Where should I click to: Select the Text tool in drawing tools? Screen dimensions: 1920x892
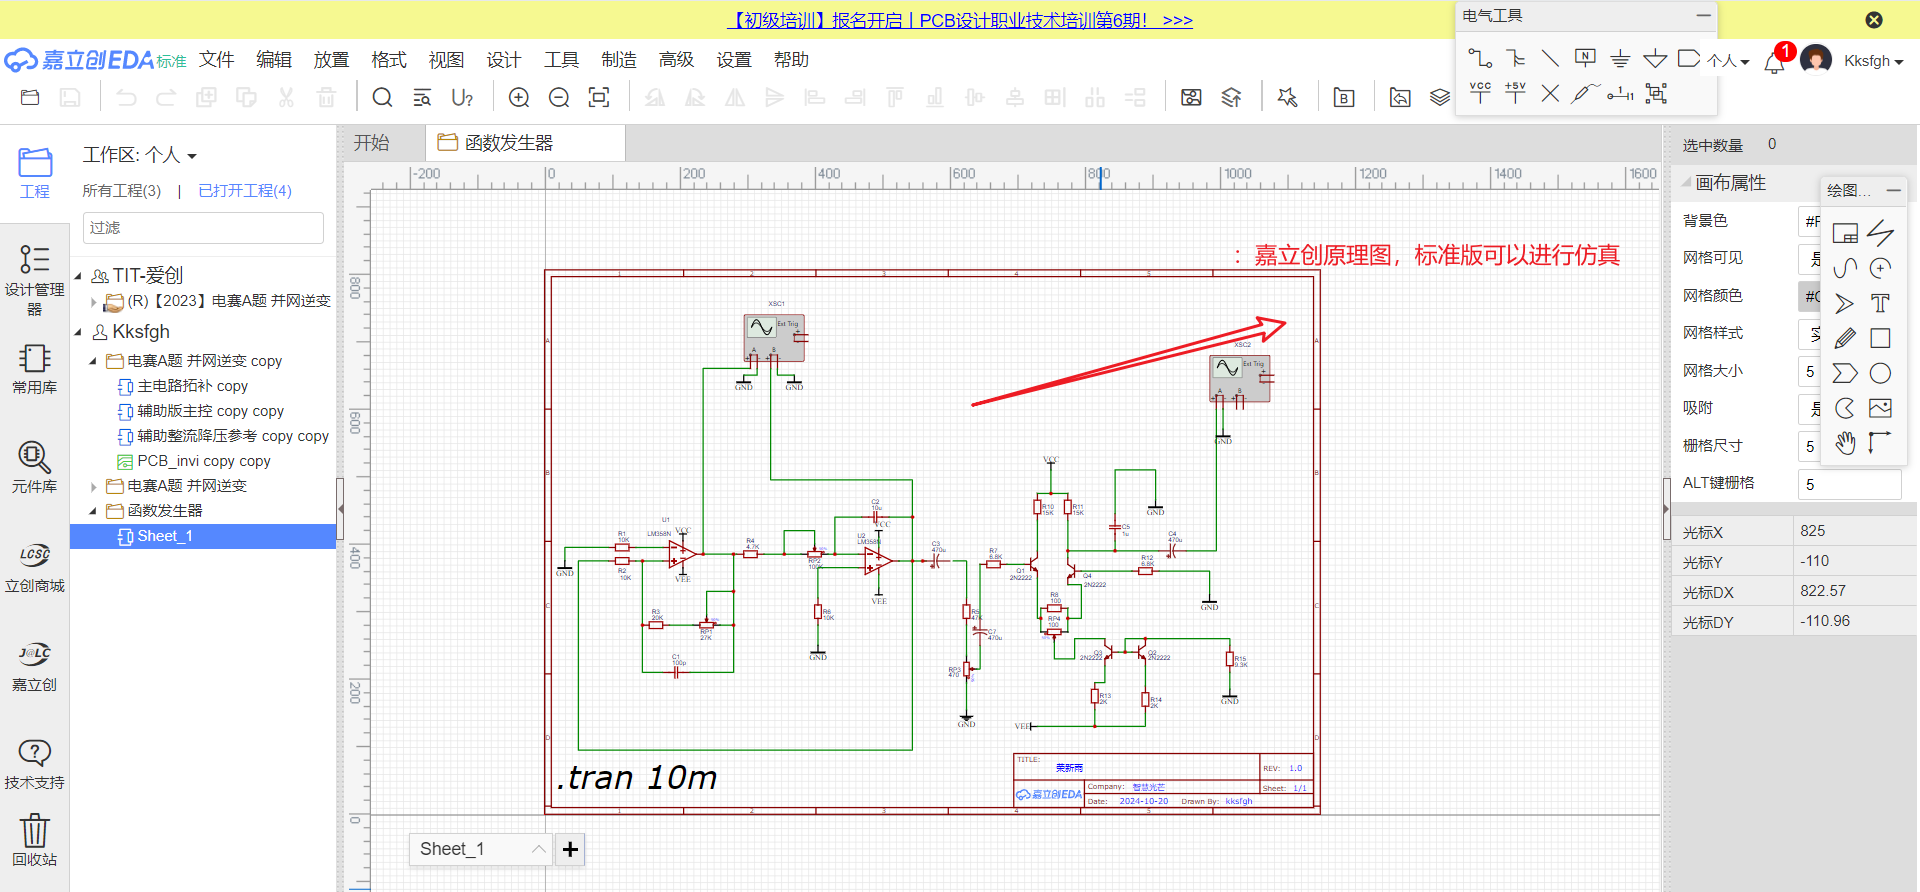(1880, 303)
